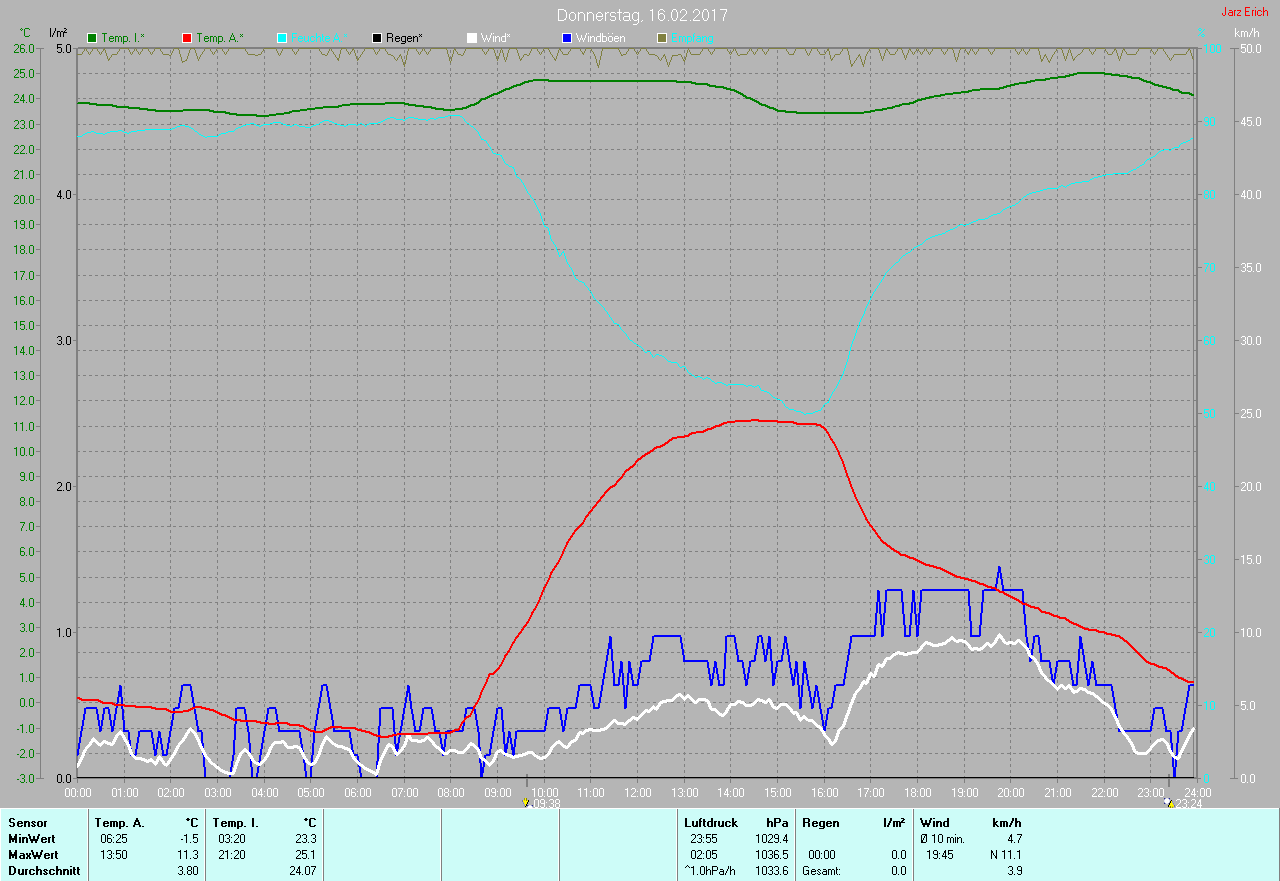1280x881 pixels.
Task: Click the red Temp. A. legend swatch
Action: [187, 38]
